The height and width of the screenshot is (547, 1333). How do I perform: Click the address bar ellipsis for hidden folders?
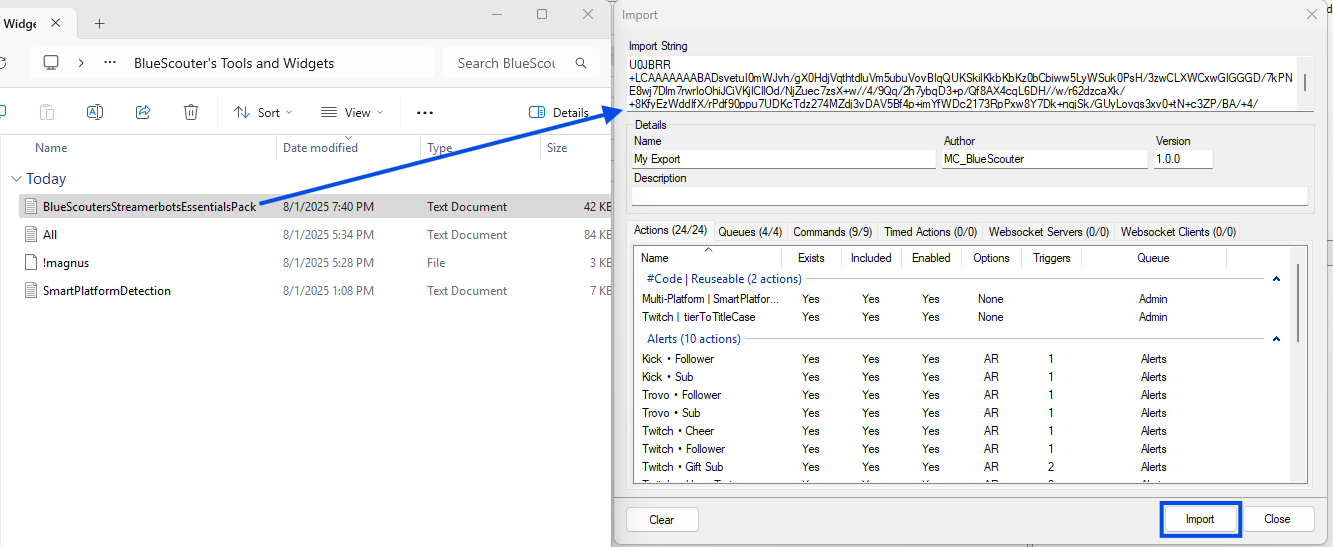(110, 63)
